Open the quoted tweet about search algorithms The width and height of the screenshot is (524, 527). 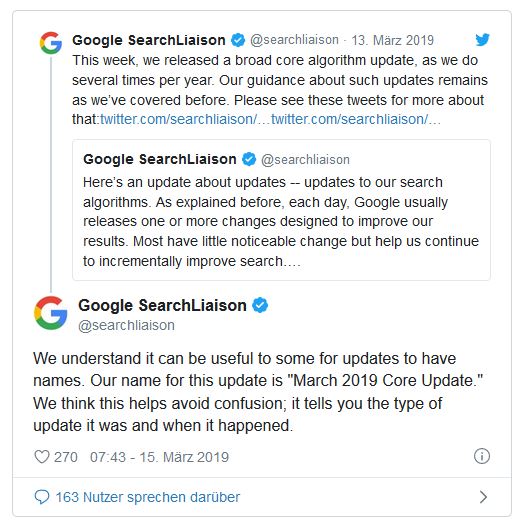coord(281,210)
